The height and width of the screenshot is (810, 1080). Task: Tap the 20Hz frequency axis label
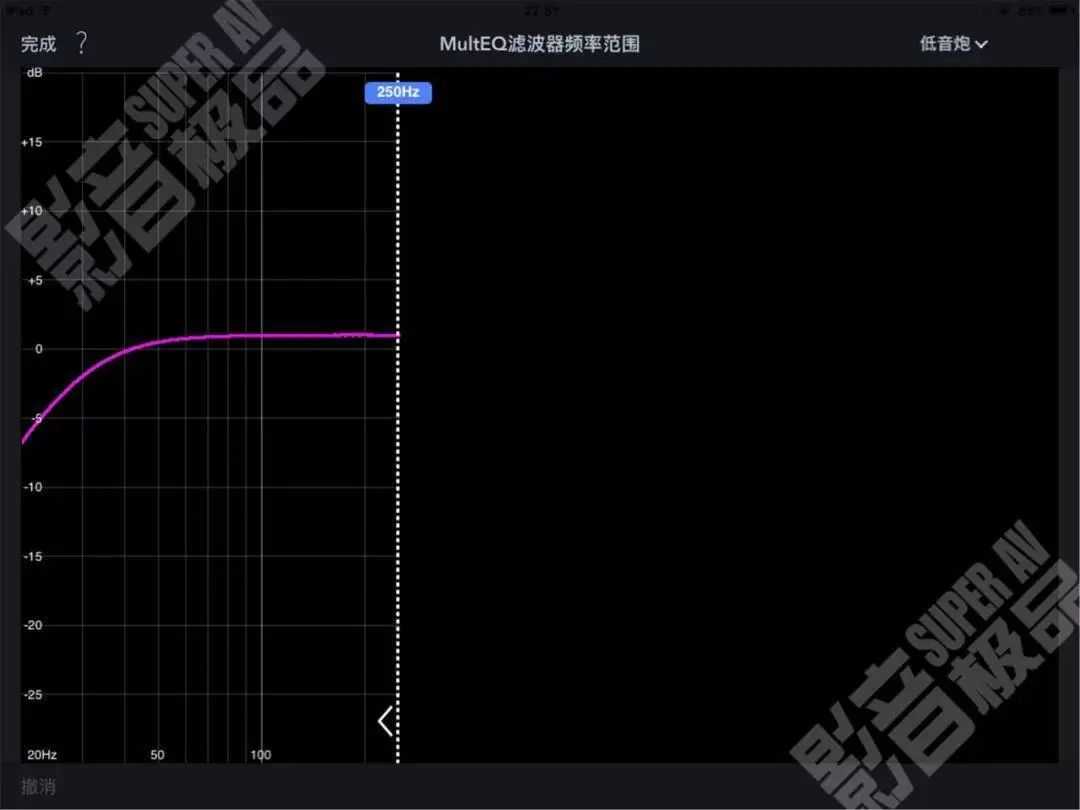41,755
